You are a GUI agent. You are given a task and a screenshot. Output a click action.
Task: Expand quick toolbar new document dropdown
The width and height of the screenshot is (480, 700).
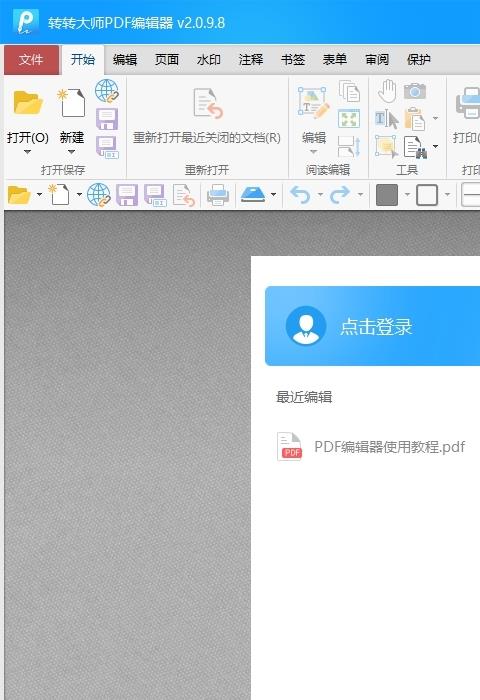(79, 195)
